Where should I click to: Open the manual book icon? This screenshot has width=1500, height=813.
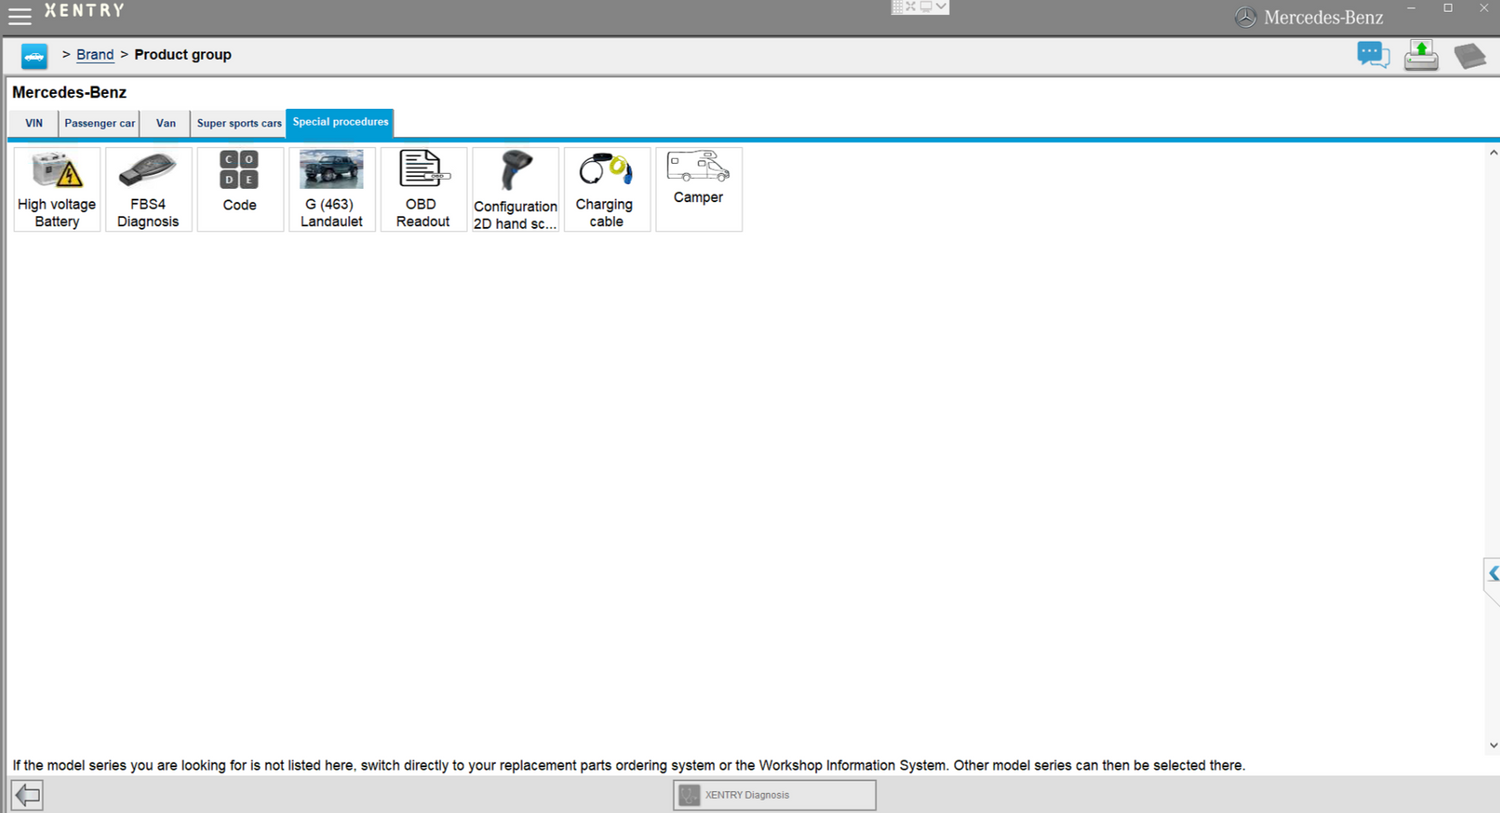tap(1470, 55)
